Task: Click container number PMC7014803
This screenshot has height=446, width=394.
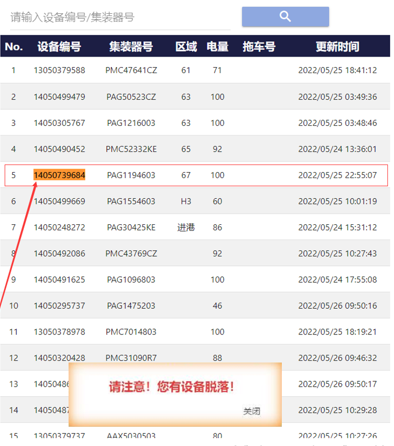Action: pos(131,332)
